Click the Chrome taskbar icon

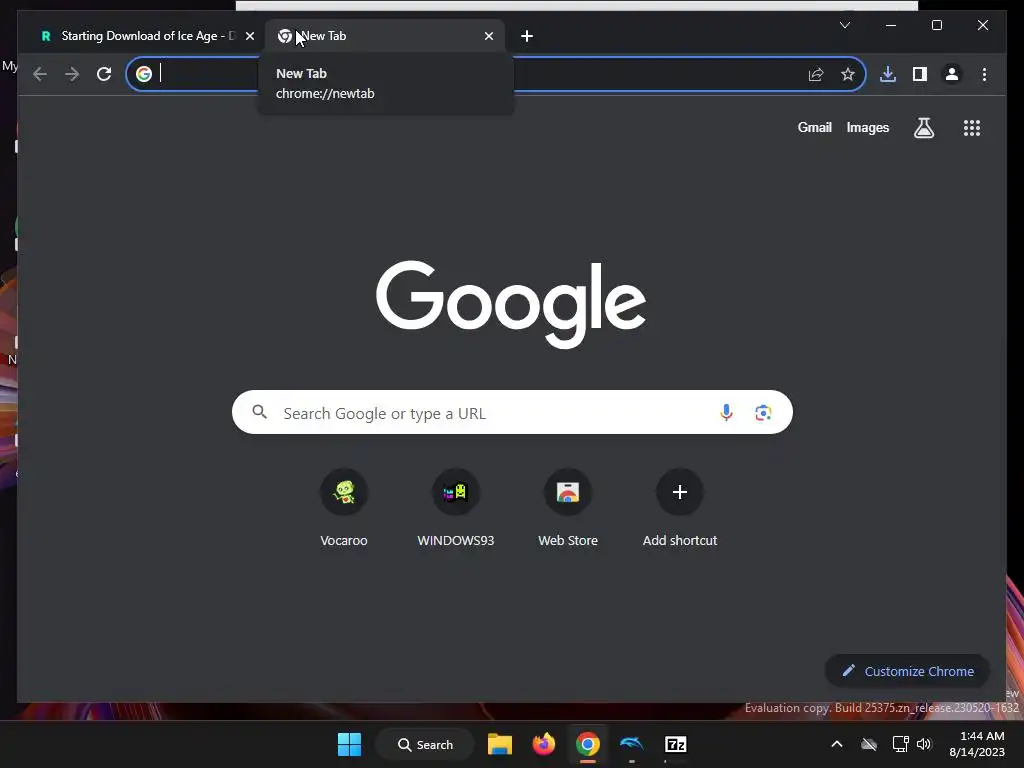coord(587,744)
